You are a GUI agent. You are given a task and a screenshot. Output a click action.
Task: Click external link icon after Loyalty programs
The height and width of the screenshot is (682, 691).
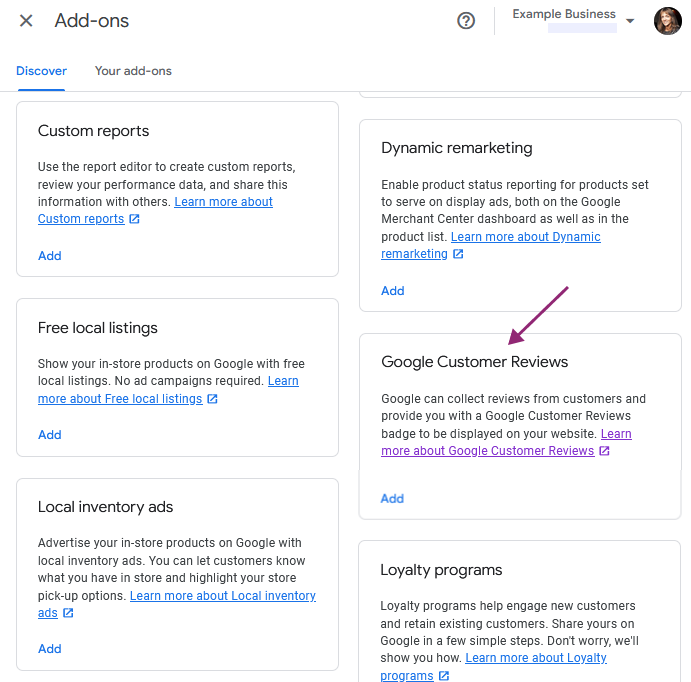[x=444, y=675]
